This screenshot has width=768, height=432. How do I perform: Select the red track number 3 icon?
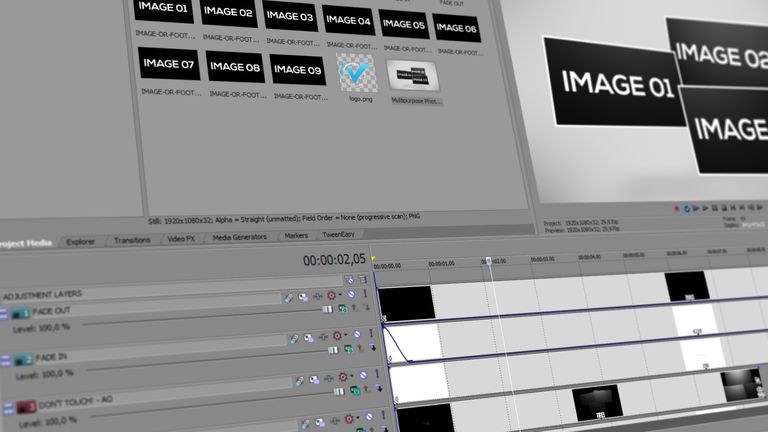tap(26, 407)
